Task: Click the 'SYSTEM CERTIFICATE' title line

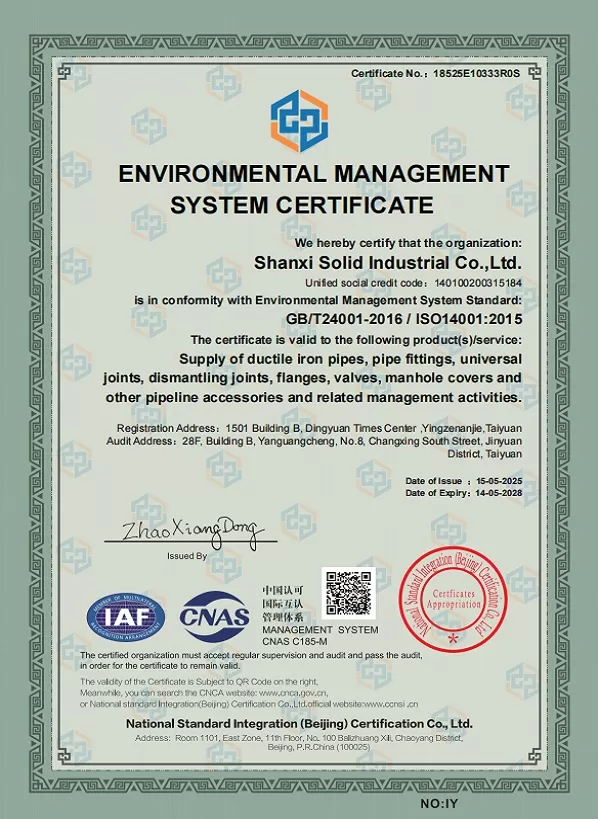Action: coord(302,205)
